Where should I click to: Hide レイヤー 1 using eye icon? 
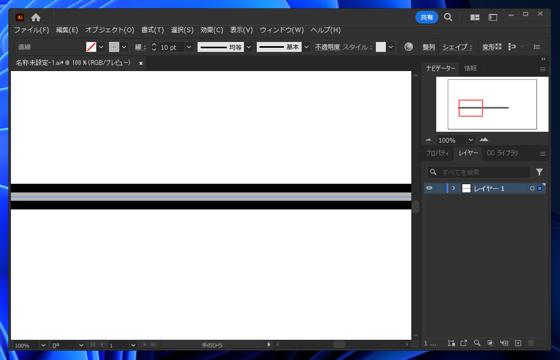coord(429,188)
